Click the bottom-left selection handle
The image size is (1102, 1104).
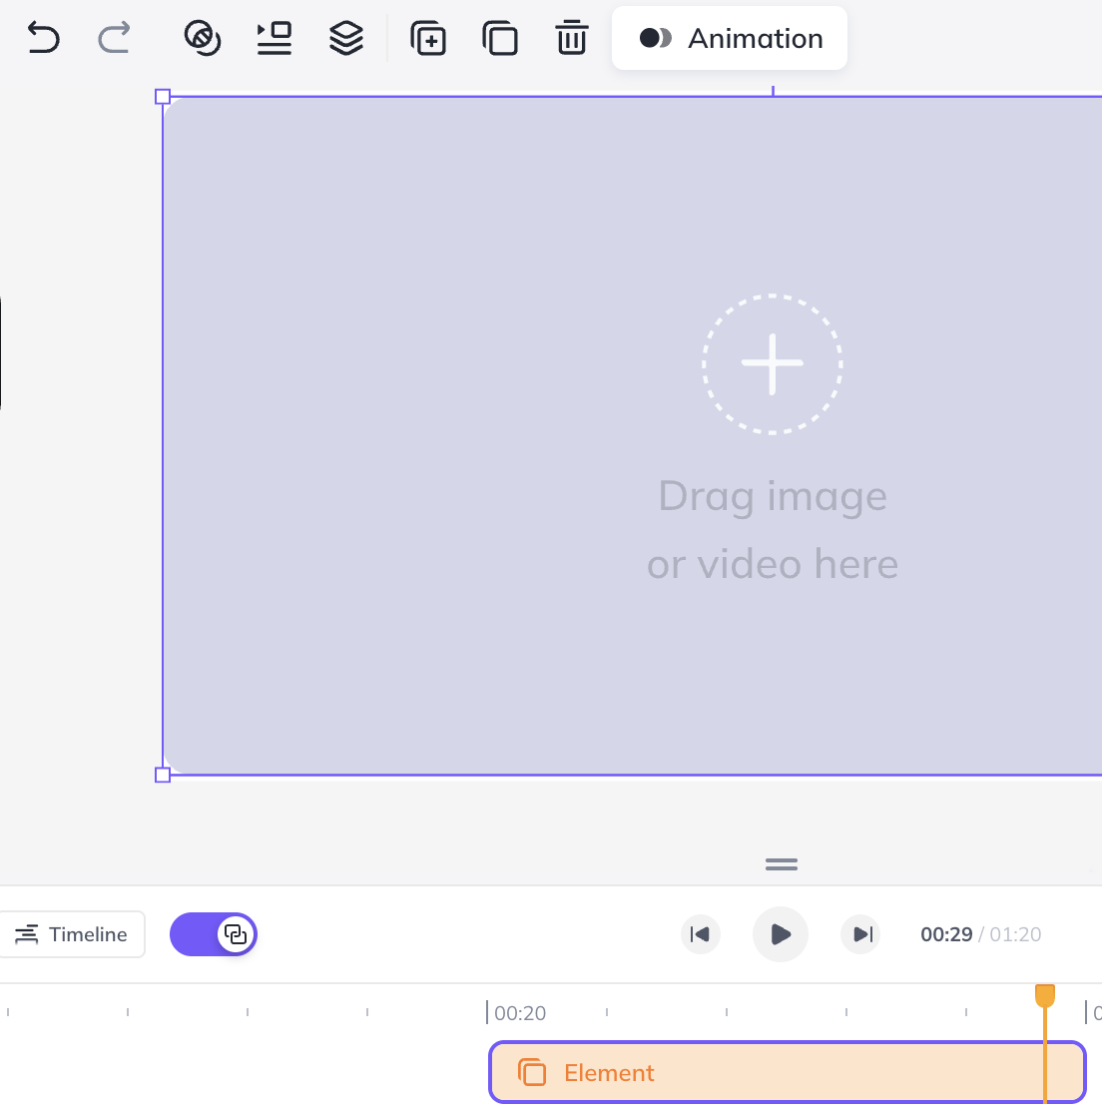coord(163,775)
